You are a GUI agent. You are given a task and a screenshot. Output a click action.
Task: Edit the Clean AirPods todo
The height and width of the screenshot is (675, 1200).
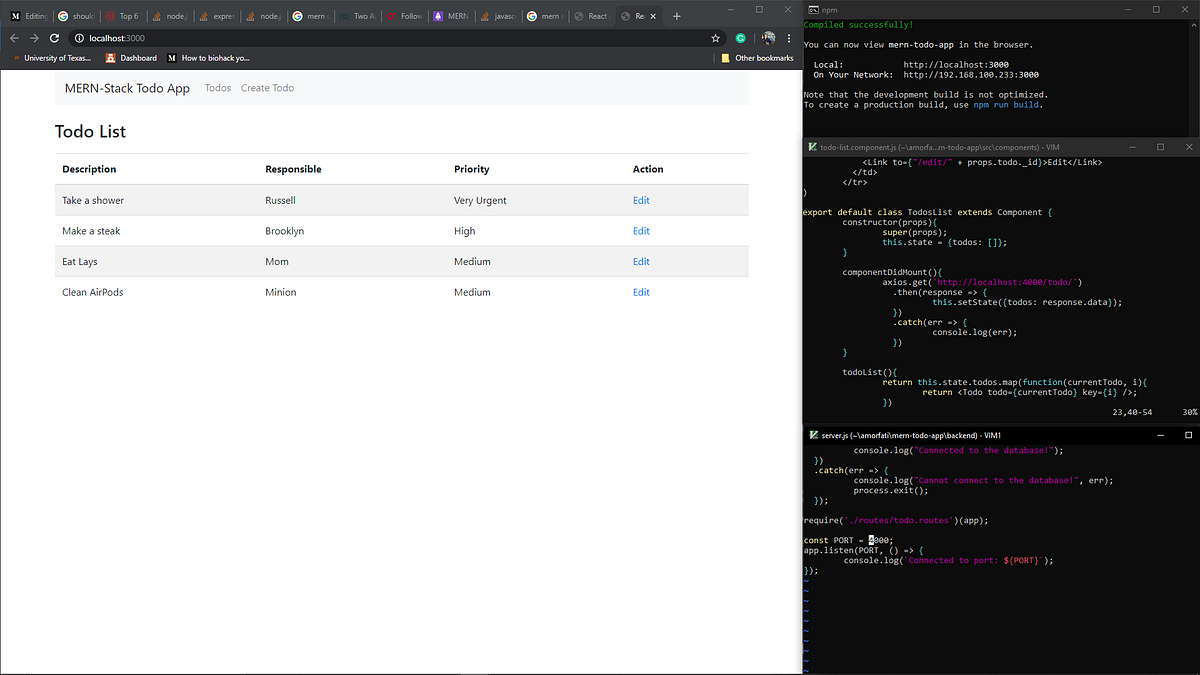coord(640,292)
